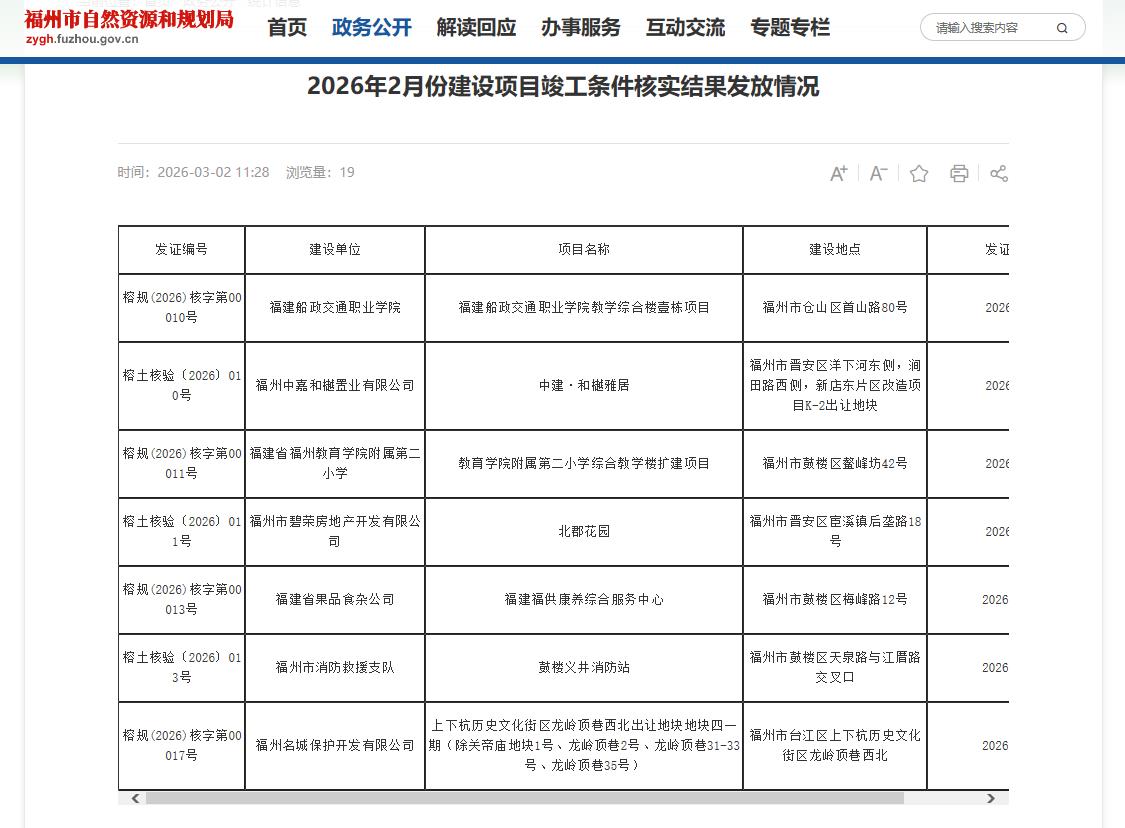Click the 项目名称 column header
The width and height of the screenshot is (1125, 828).
click(x=584, y=250)
